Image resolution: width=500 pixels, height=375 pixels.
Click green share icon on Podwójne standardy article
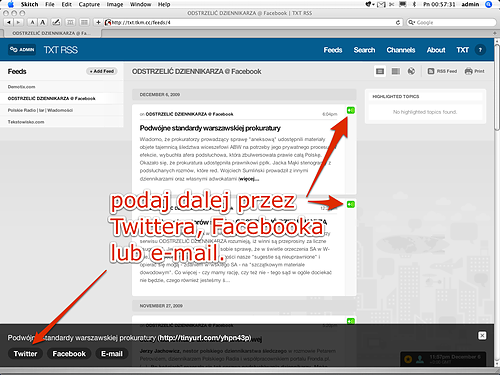pyautogui.click(x=351, y=110)
